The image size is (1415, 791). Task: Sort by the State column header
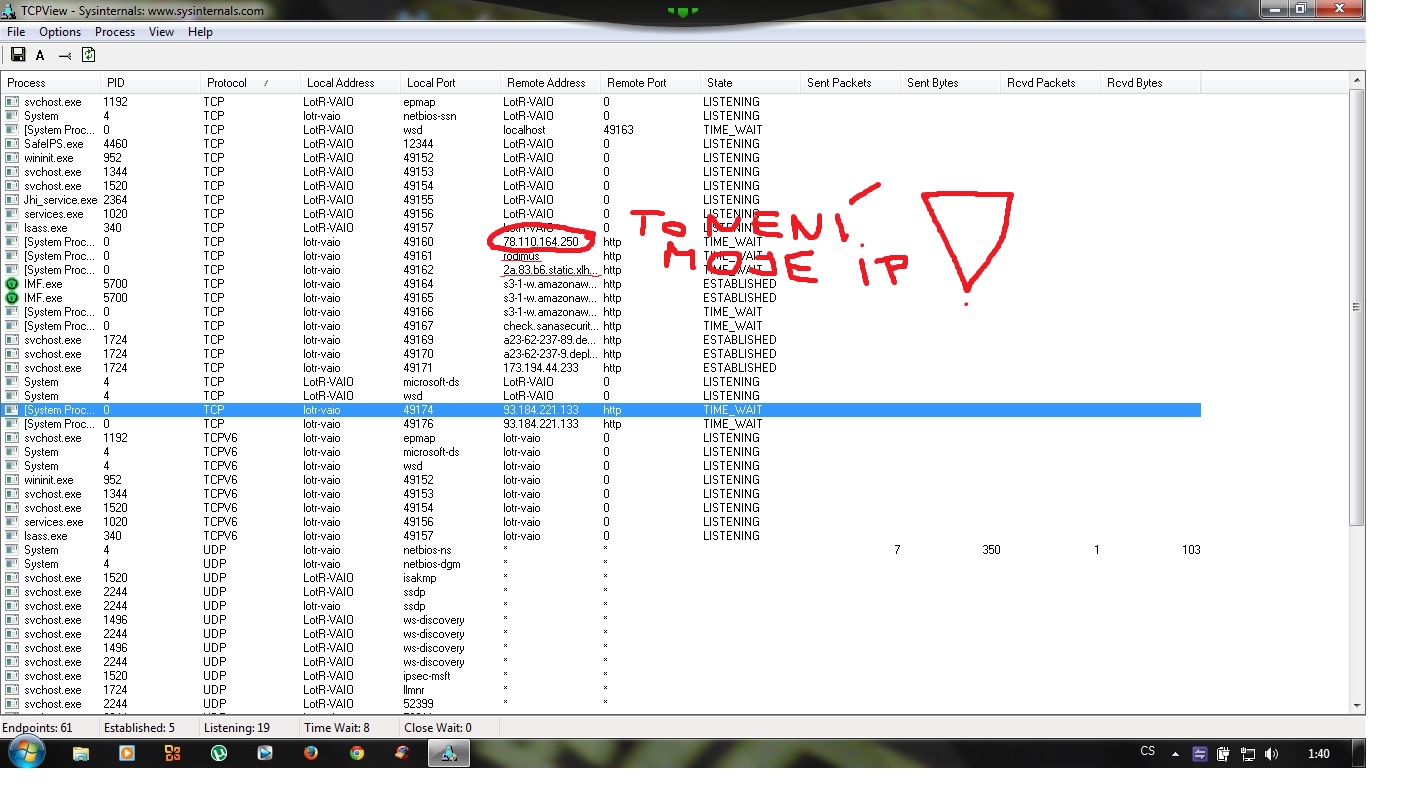tap(750, 83)
